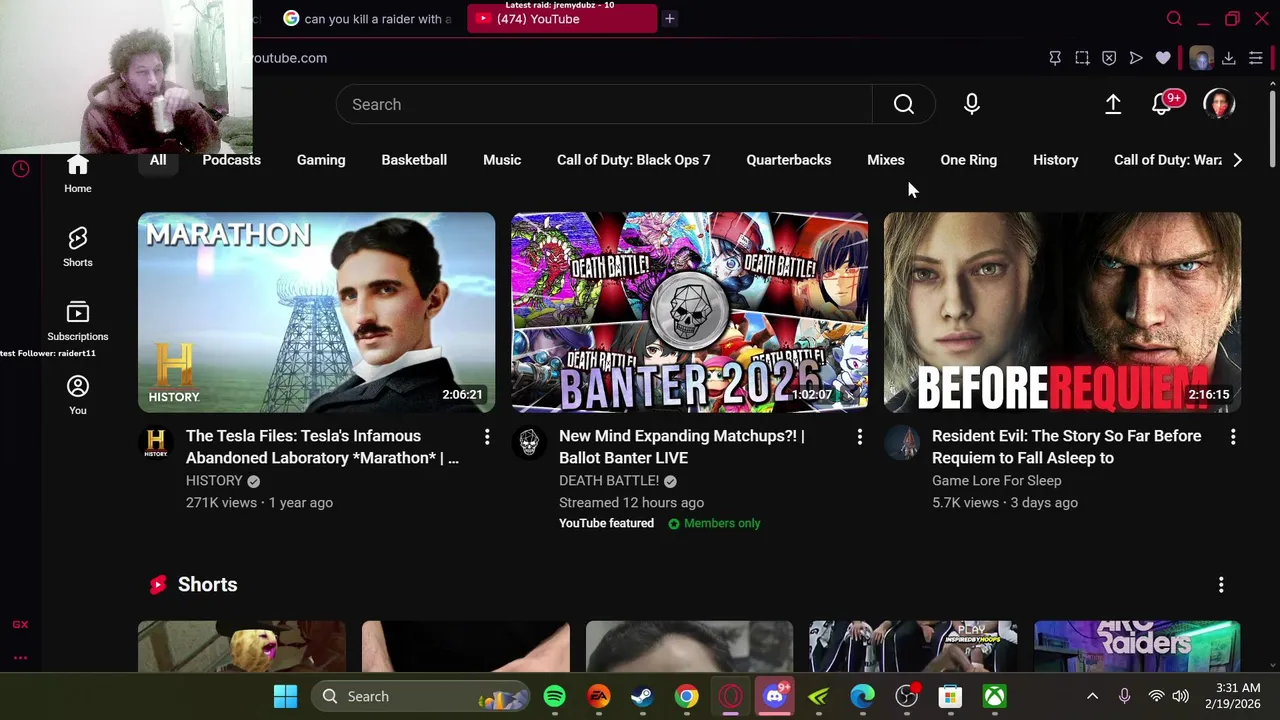Select the Quarterbacks filter chip
The width and height of the screenshot is (1280, 720).
(x=788, y=160)
